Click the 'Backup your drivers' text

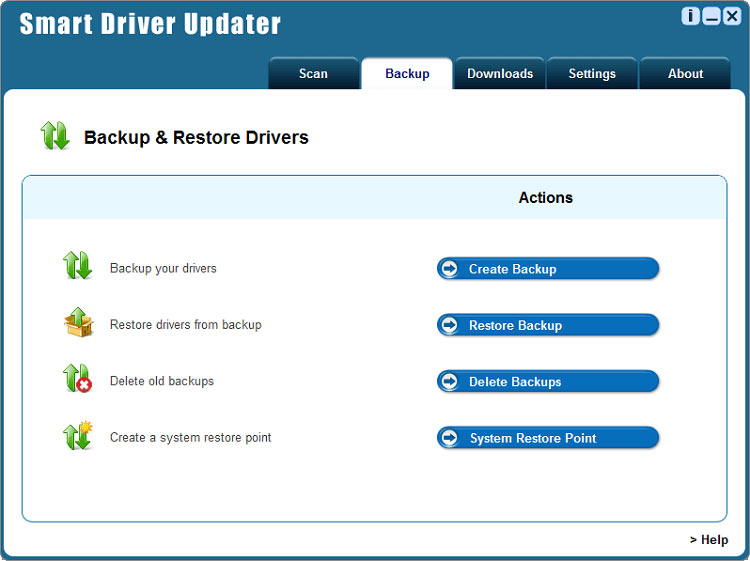click(163, 268)
